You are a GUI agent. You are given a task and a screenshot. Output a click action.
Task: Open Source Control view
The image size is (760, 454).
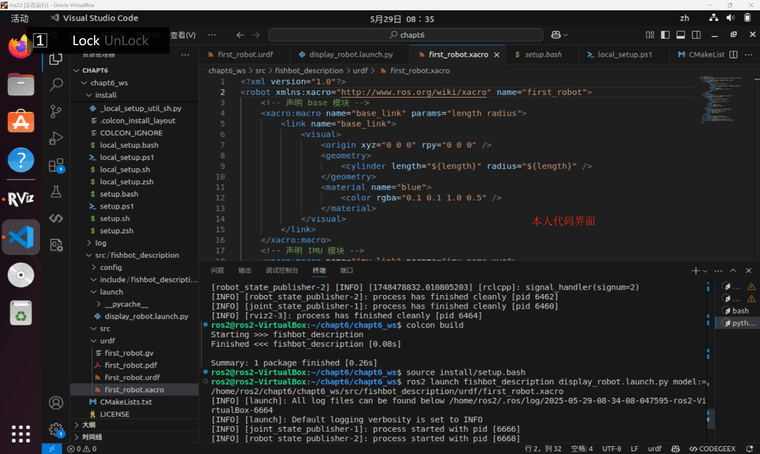tap(56, 112)
